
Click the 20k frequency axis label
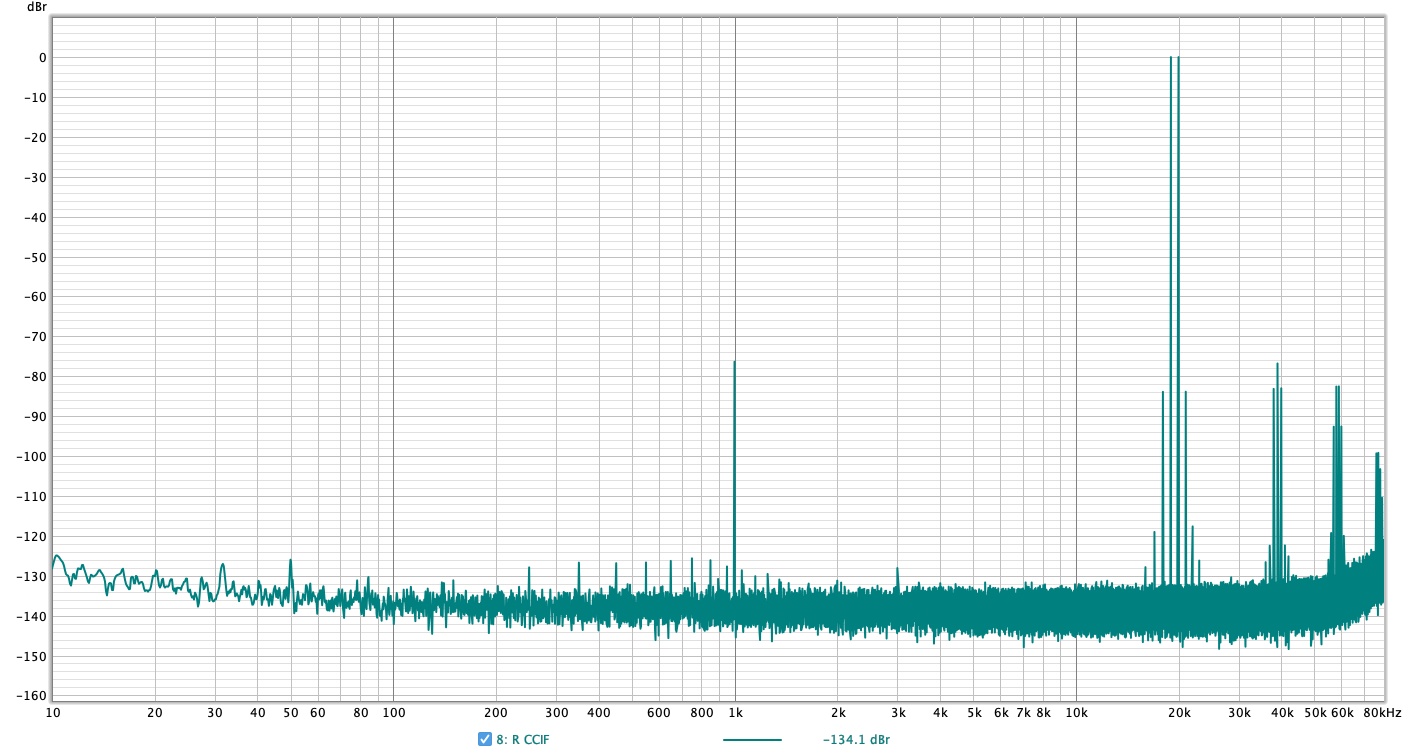click(x=1180, y=713)
